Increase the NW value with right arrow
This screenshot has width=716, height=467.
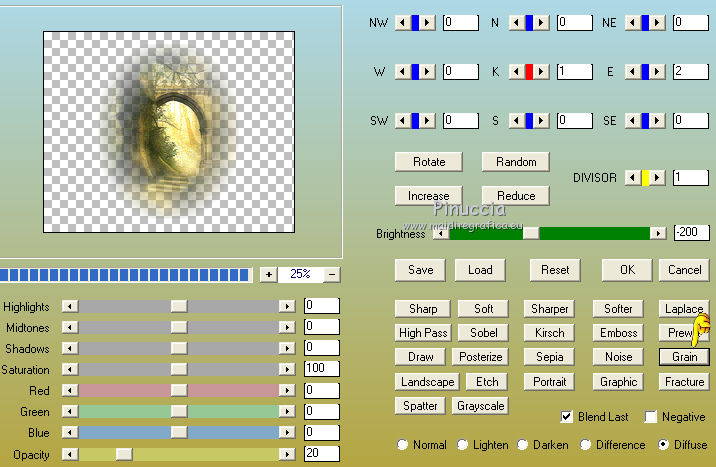pyautogui.click(x=427, y=22)
